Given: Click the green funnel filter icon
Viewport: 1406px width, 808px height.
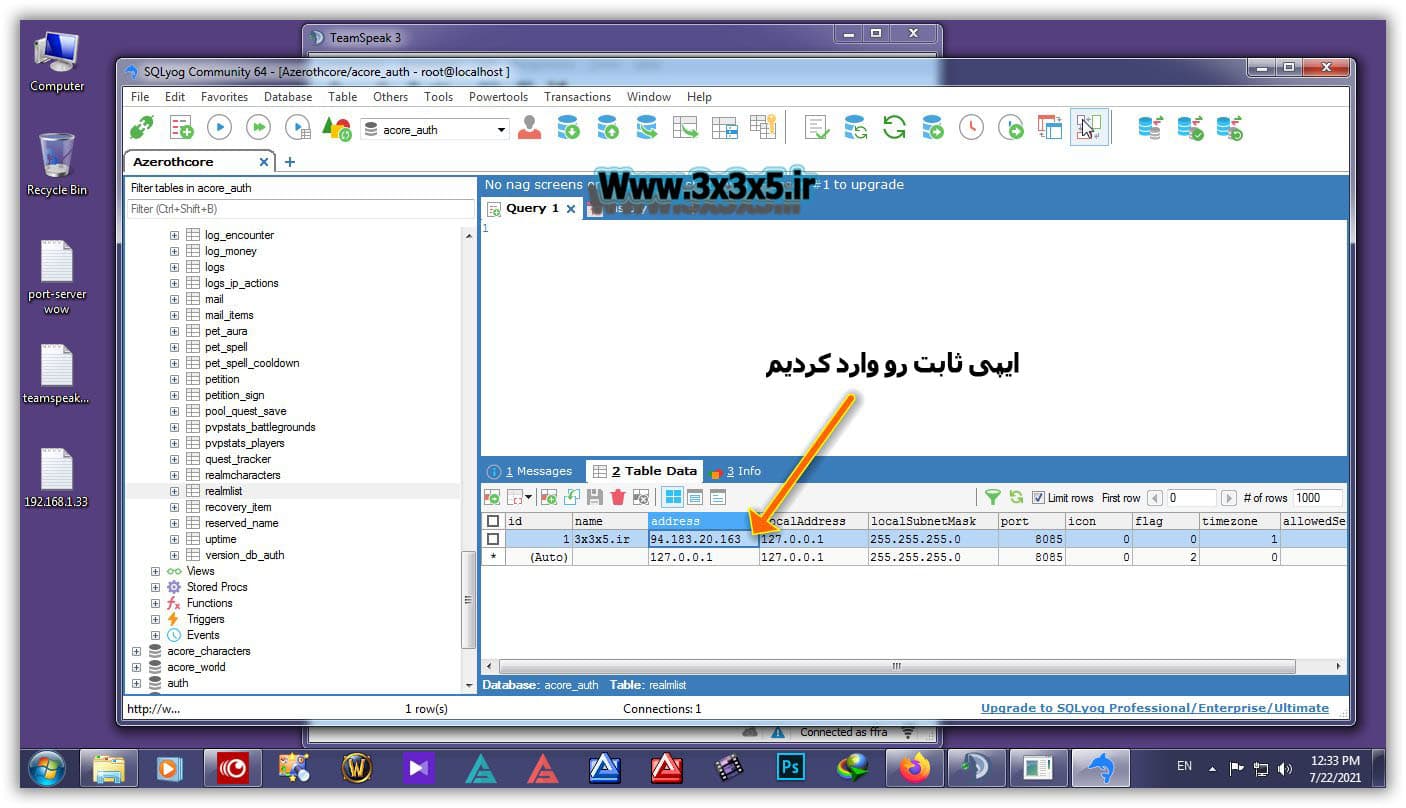Looking at the screenshot, I should (x=993, y=497).
